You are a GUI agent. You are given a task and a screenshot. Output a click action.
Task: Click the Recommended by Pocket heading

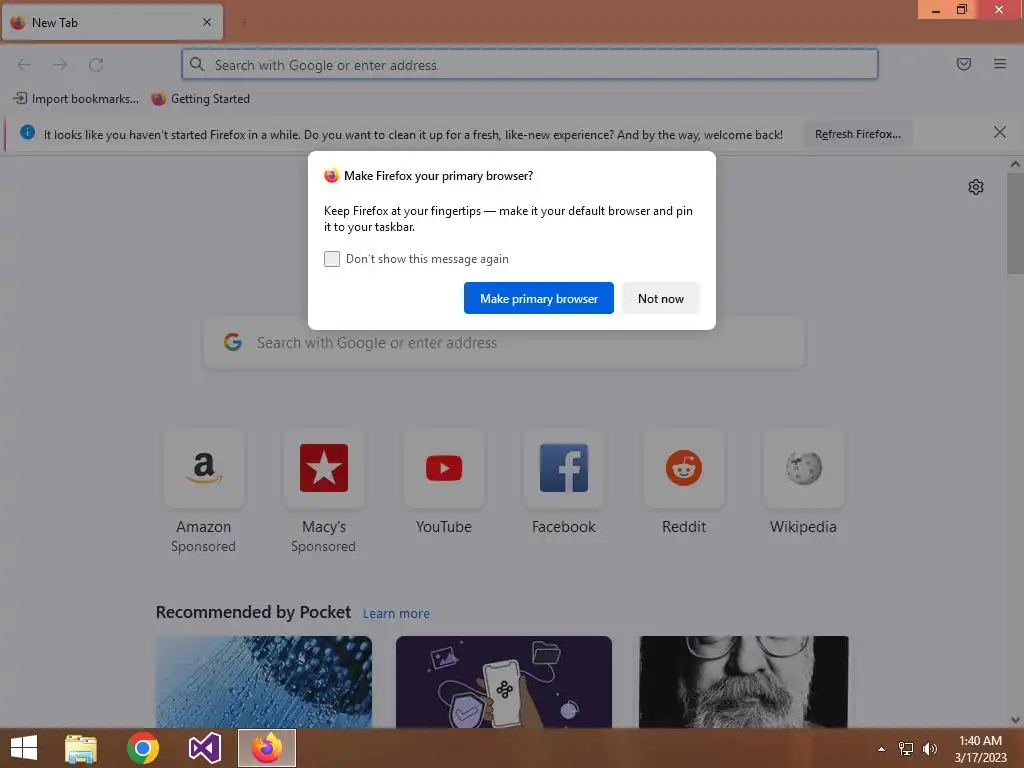[253, 613]
